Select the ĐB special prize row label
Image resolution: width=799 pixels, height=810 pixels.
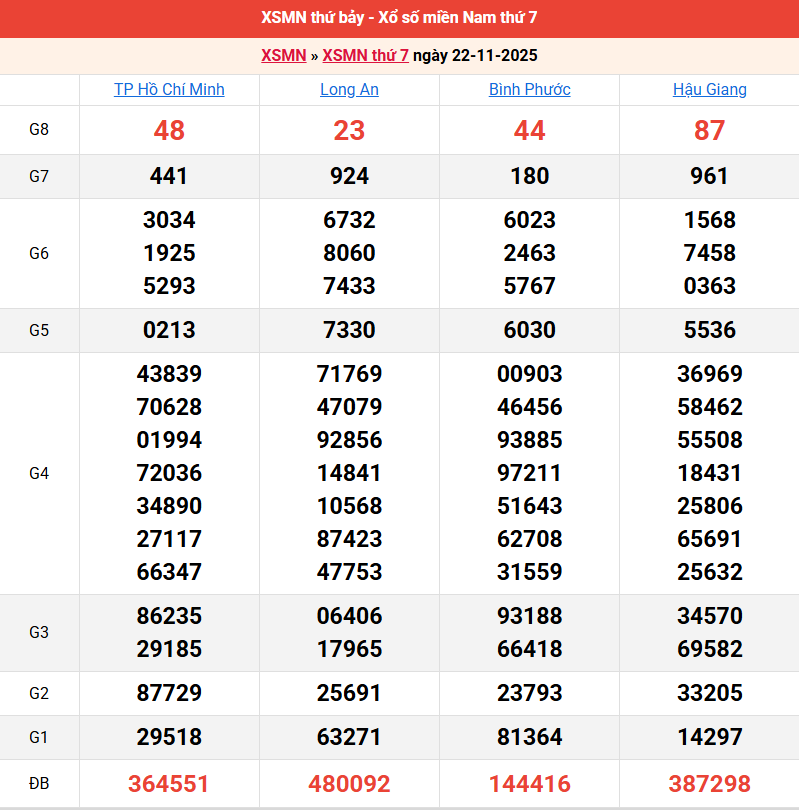(x=39, y=783)
